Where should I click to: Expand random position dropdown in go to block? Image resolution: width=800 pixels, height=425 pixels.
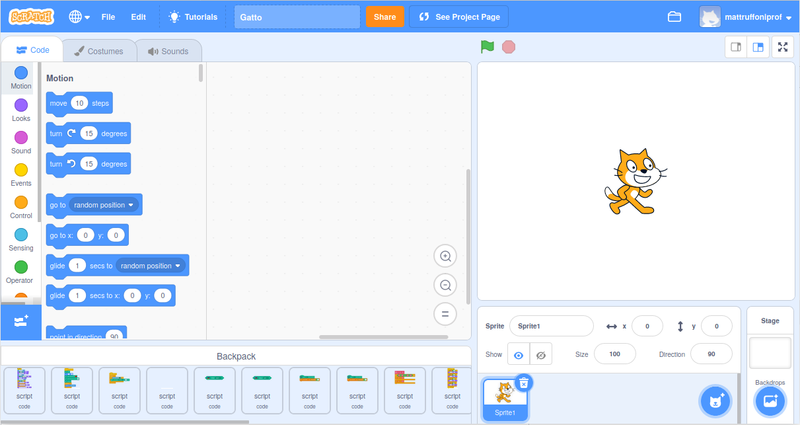click(x=130, y=205)
